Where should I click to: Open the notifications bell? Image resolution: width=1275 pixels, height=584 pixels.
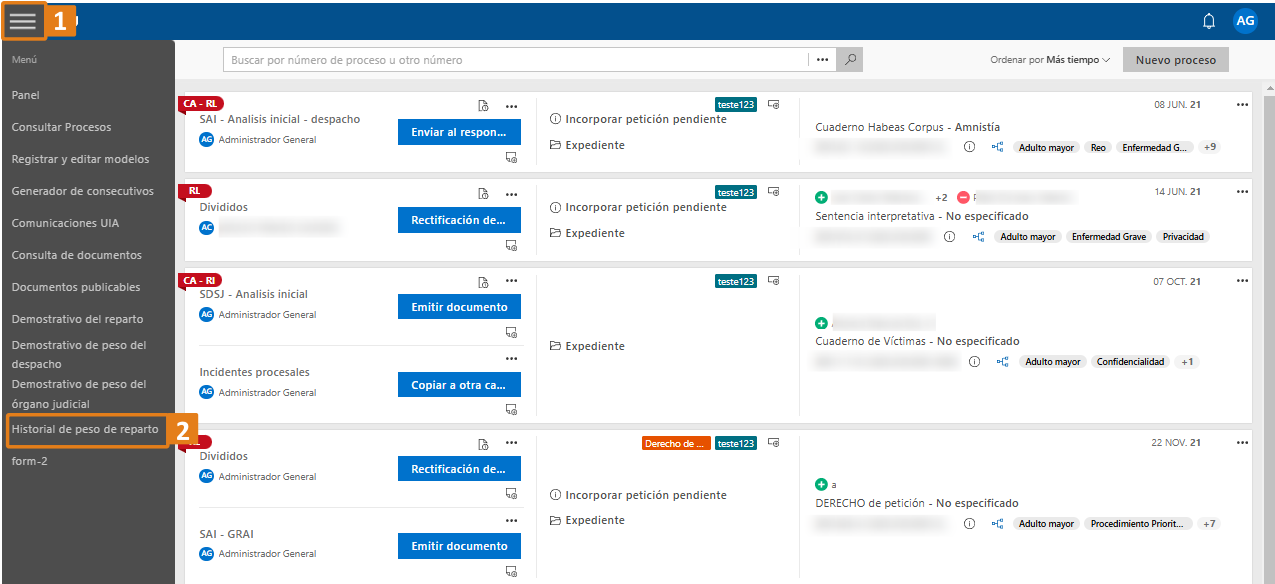tap(1209, 21)
